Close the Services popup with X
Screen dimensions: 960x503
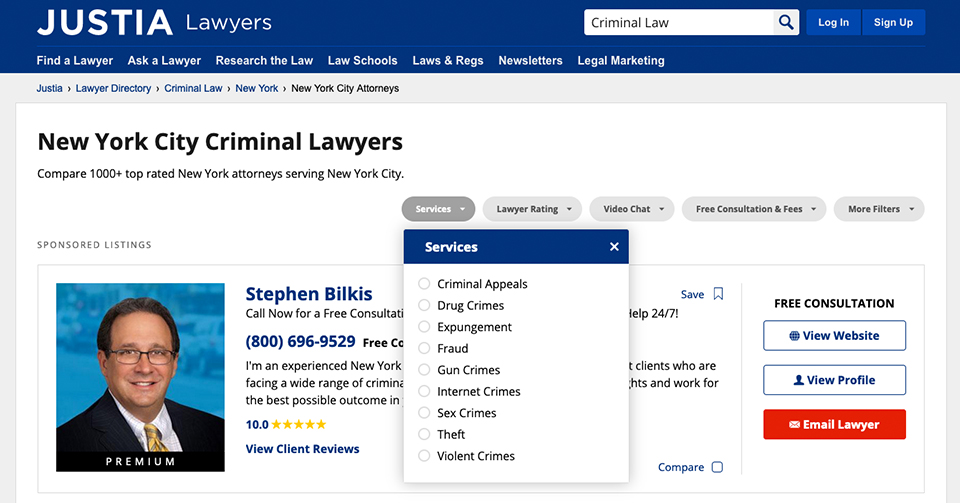click(614, 247)
